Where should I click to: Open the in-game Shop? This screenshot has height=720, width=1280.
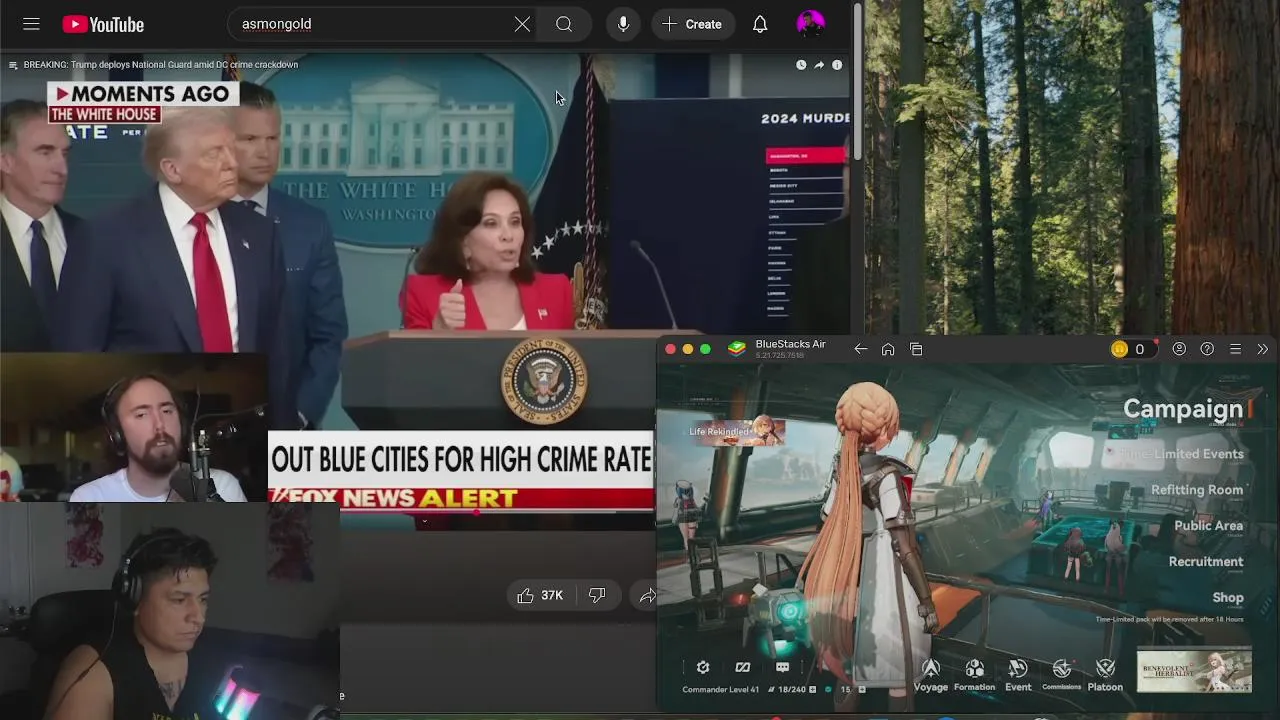point(1228,598)
